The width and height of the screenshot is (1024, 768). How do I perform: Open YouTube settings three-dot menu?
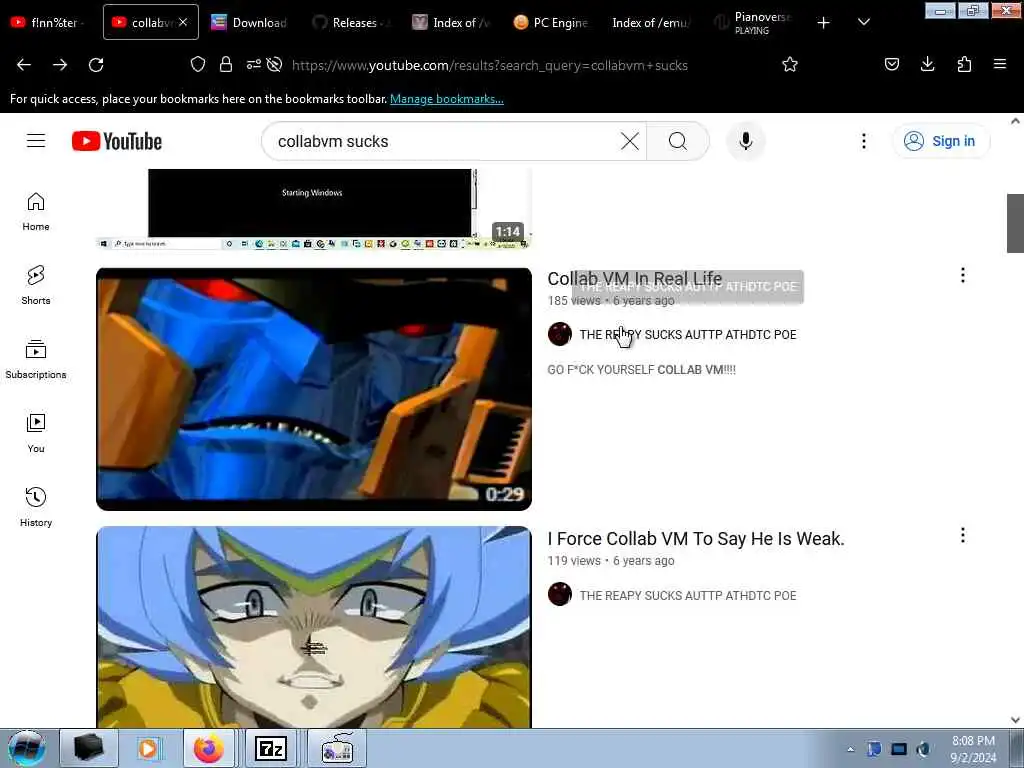(x=863, y=141)
